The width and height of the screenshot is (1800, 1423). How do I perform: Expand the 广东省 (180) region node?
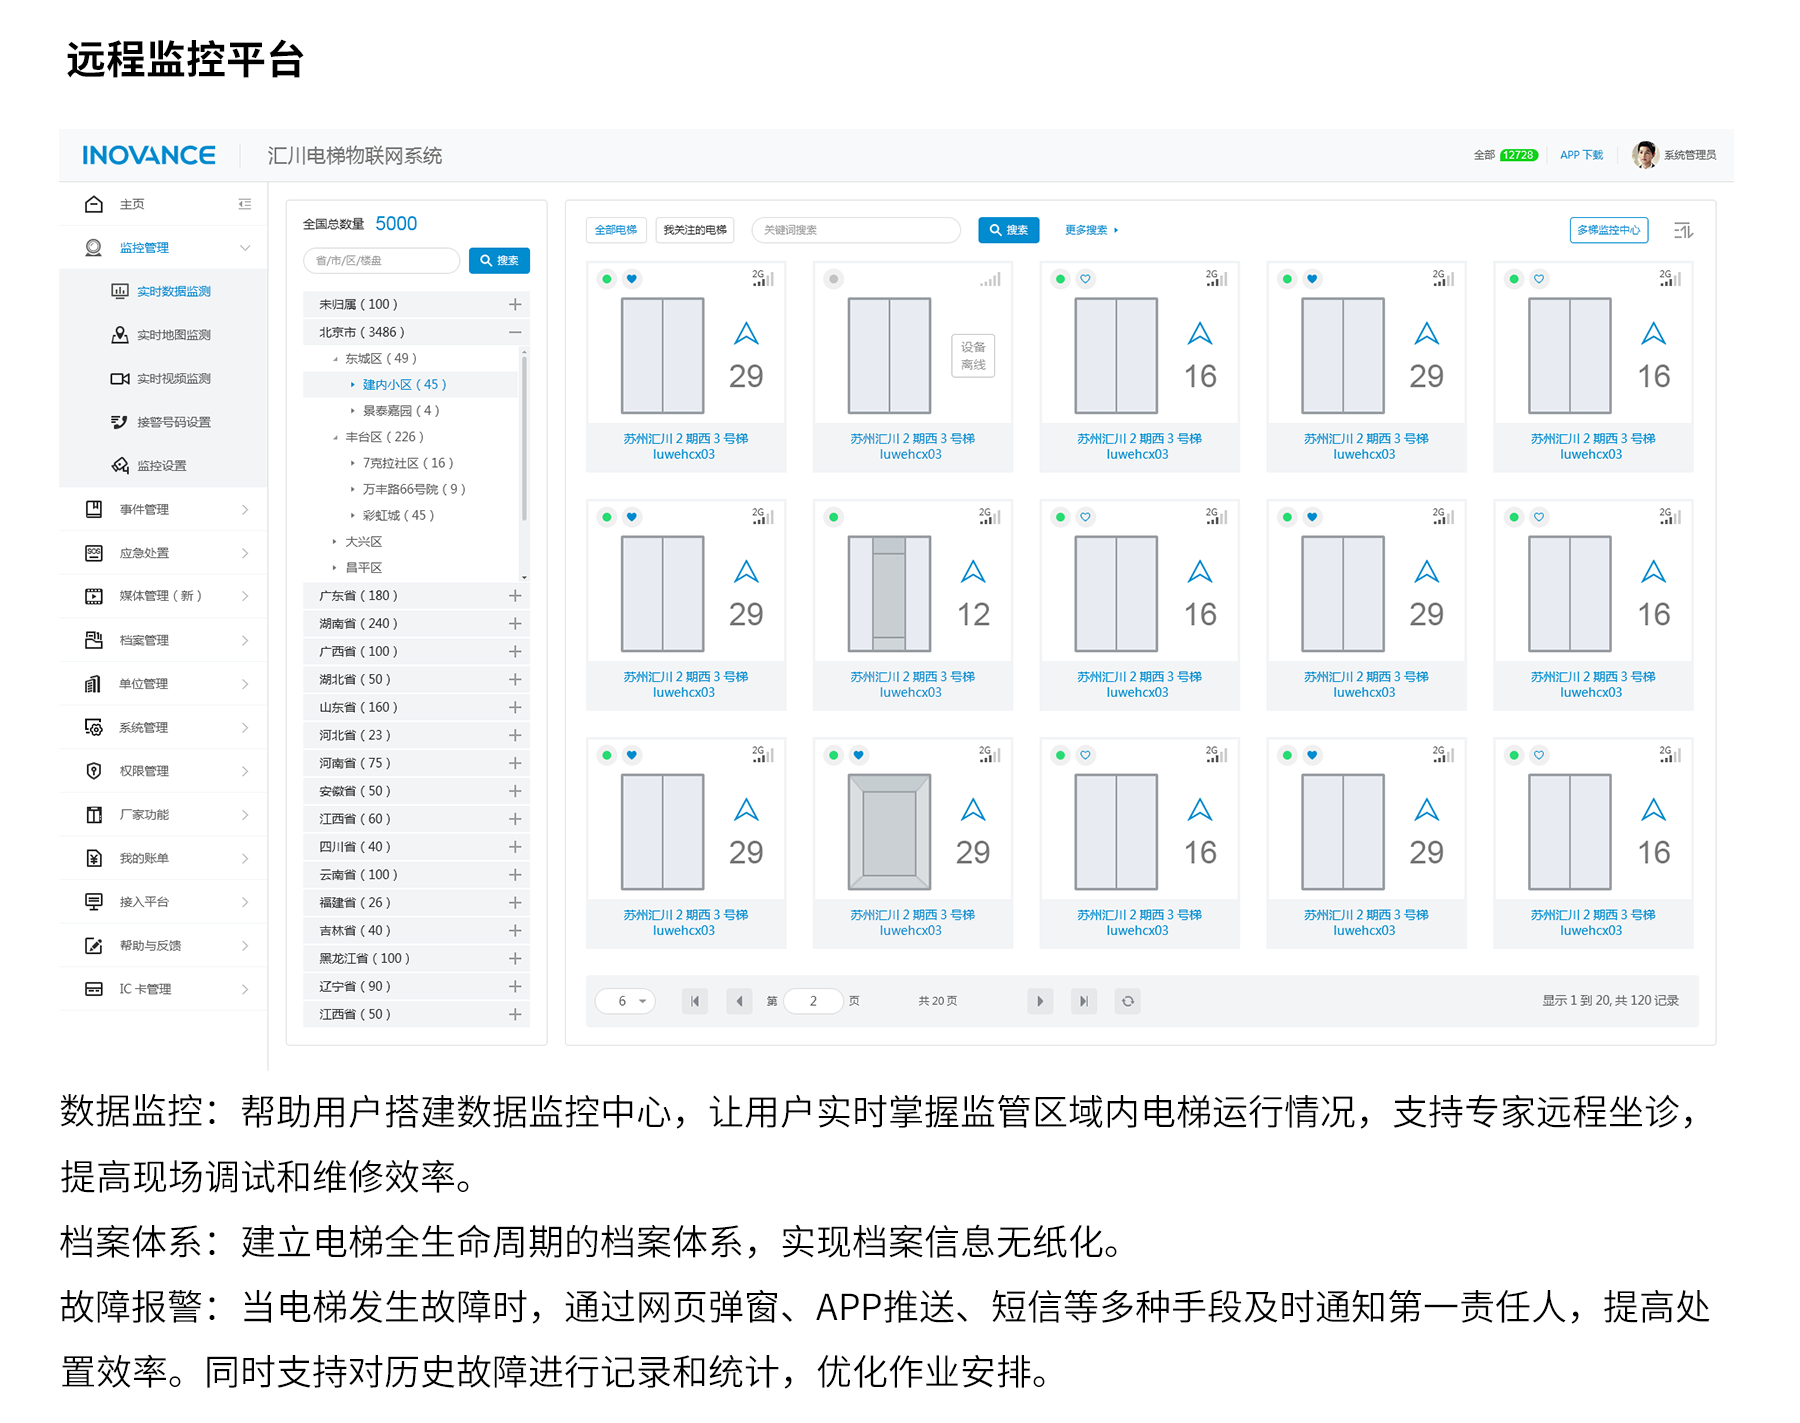coord(515,596)
